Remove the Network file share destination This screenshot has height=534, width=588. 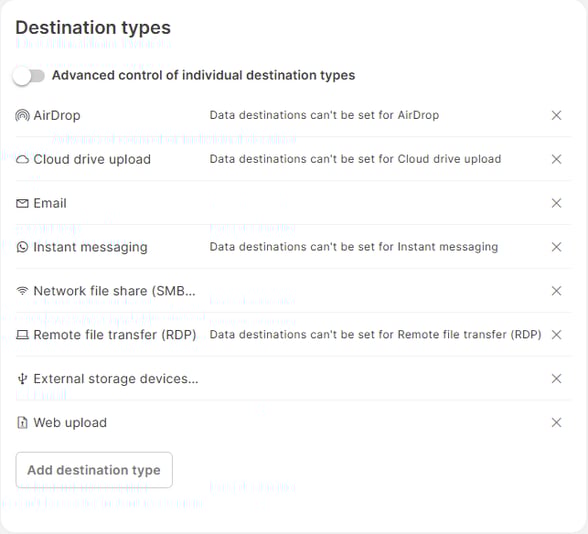click(x=556, y=291)
